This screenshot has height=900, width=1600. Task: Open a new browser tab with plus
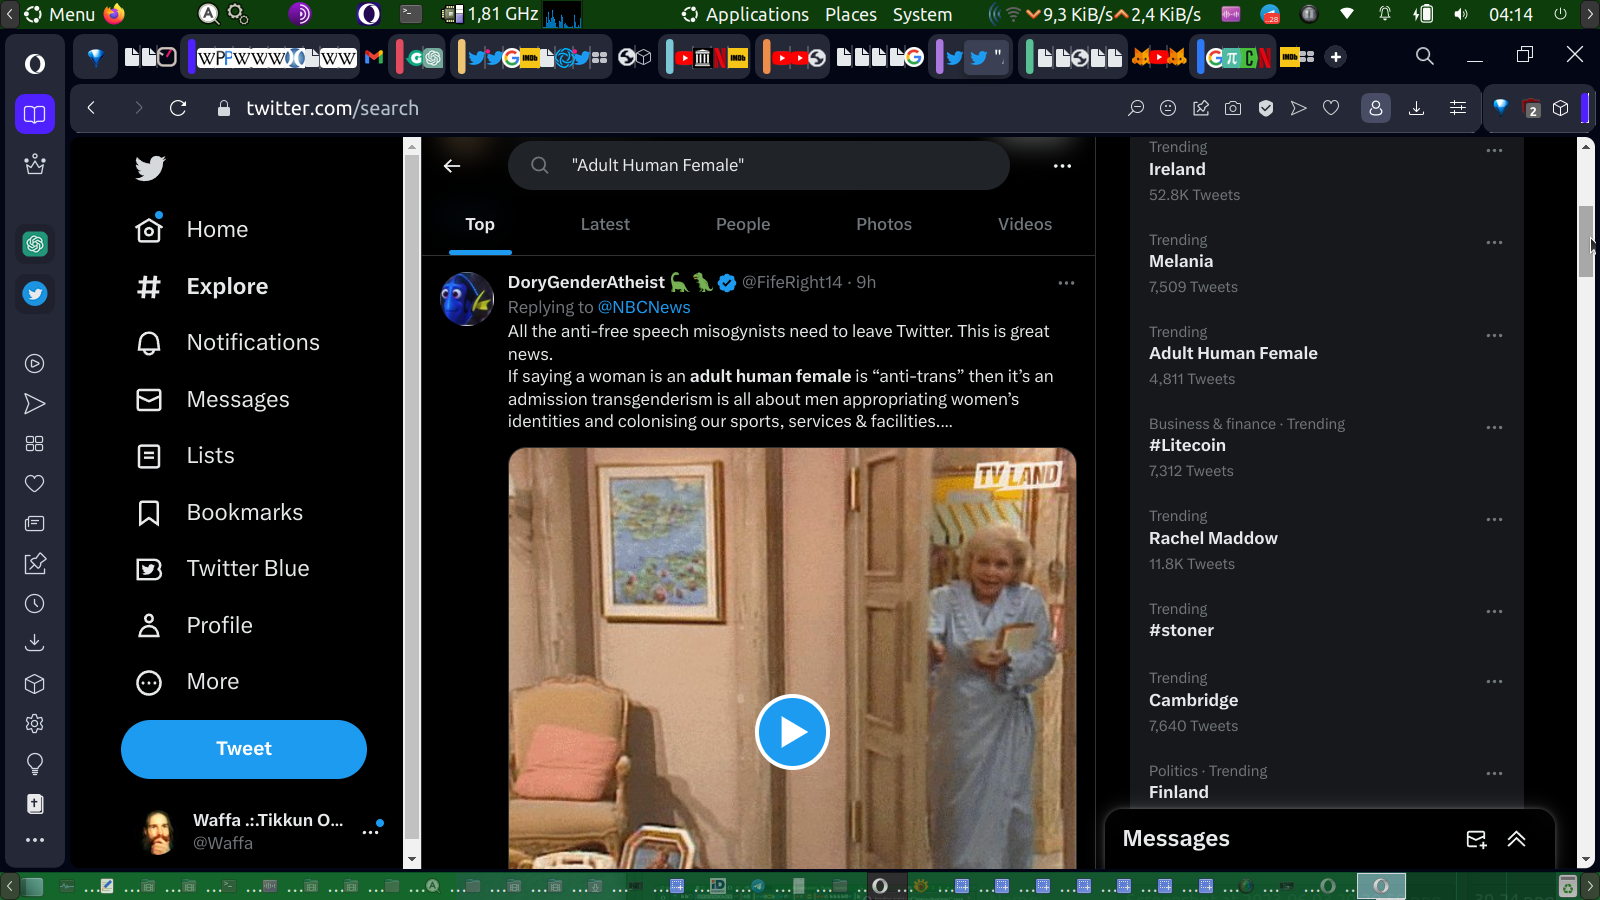[x=1336, y=57]
